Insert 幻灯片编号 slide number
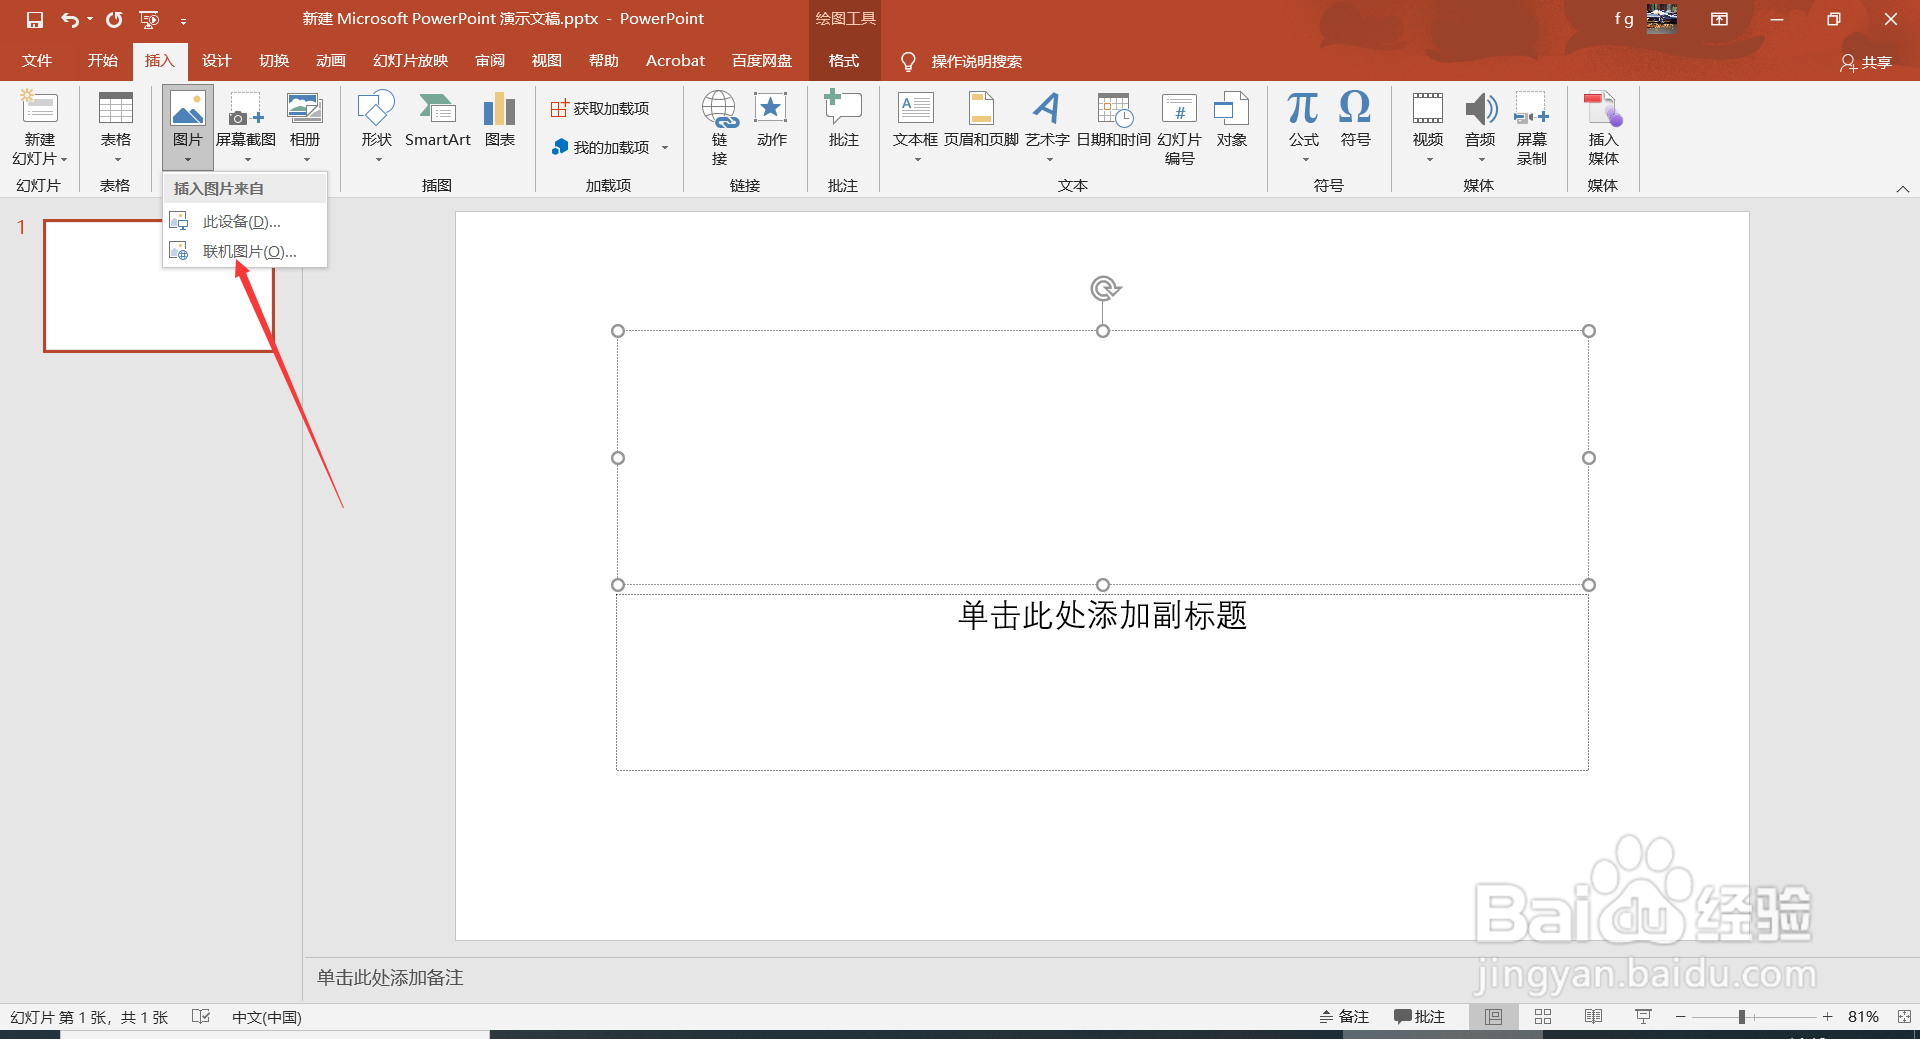Viewport: 1920px width, 1039px height. [1180, 128]
